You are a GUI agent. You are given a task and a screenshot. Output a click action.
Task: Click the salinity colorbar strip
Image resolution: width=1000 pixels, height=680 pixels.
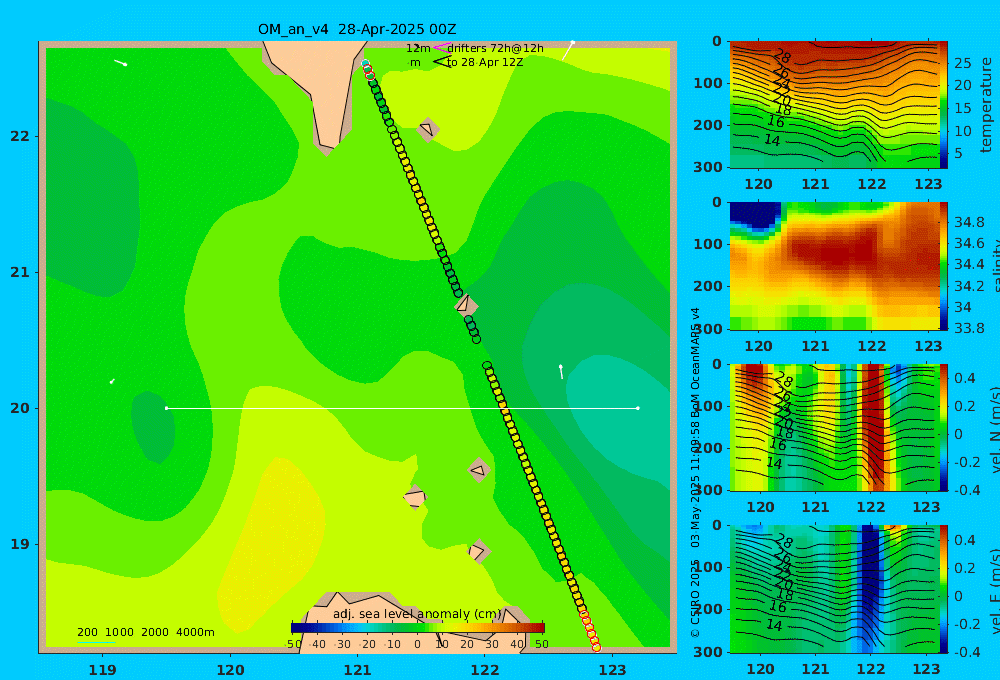943,266
